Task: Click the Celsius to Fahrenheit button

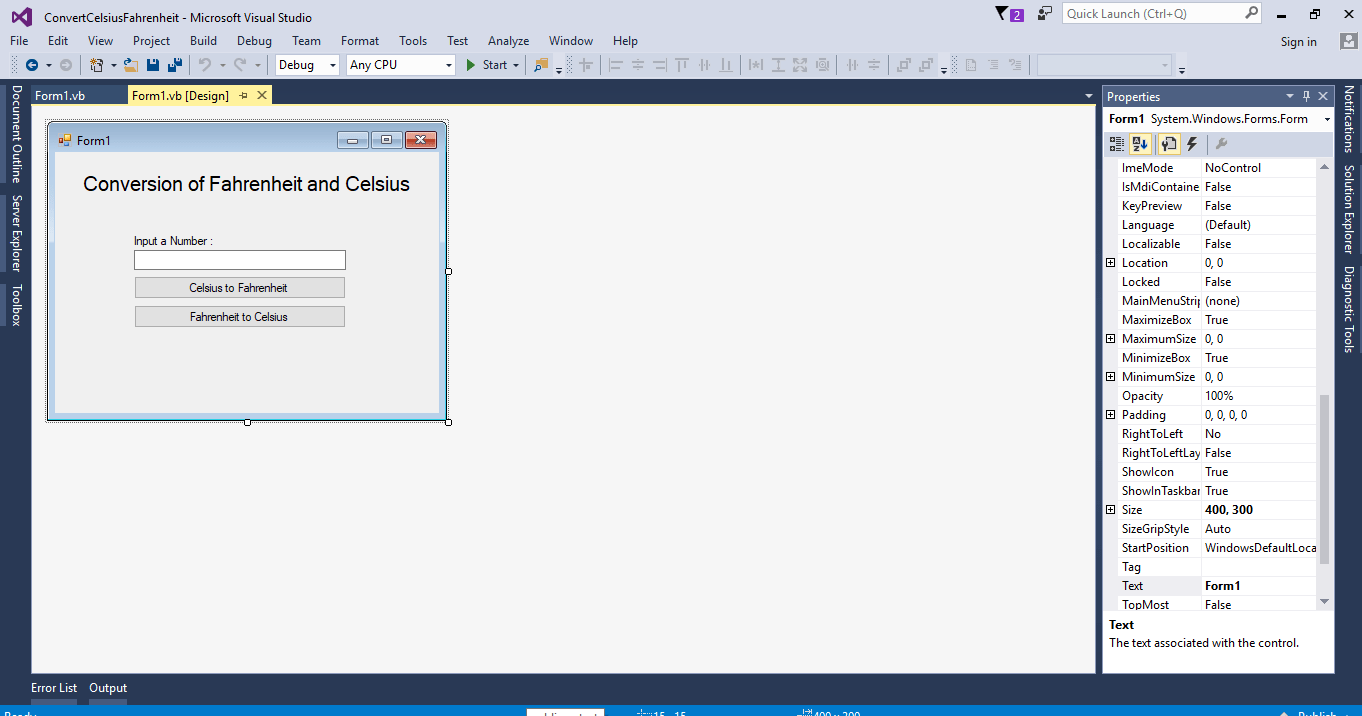Action: pyautogui.click(x=239, y=287)
